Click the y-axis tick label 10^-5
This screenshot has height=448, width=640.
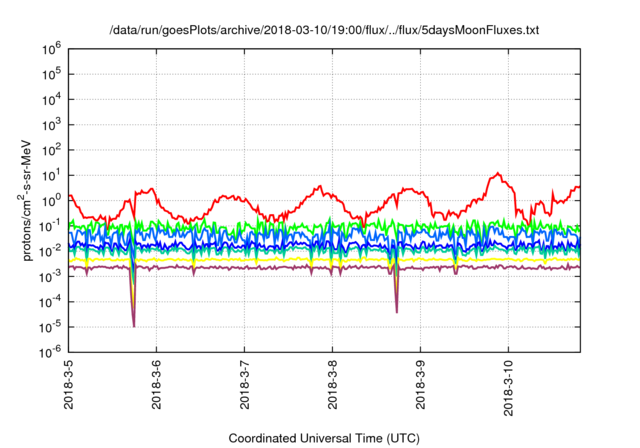click(x=50, y=328)
